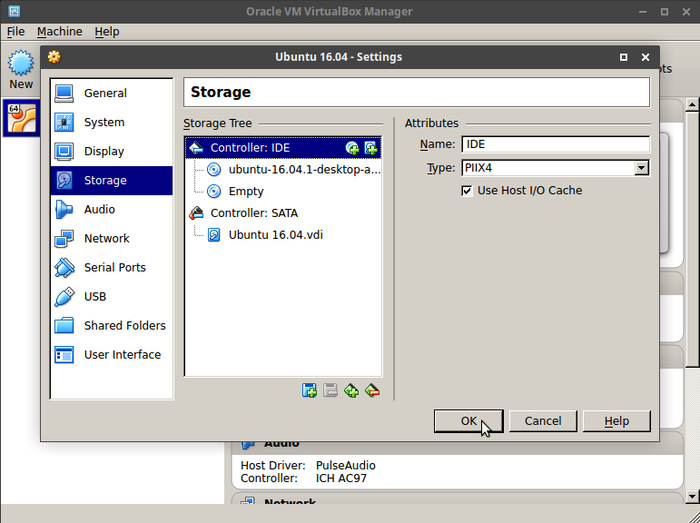
Task: Minimize the VirtualBox Manager window
Action: pyautogui.click(x=643, y=12)
